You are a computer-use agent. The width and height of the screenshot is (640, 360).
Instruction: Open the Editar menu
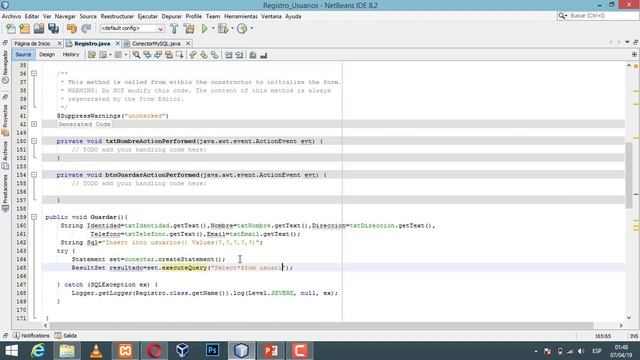point(32,16)
